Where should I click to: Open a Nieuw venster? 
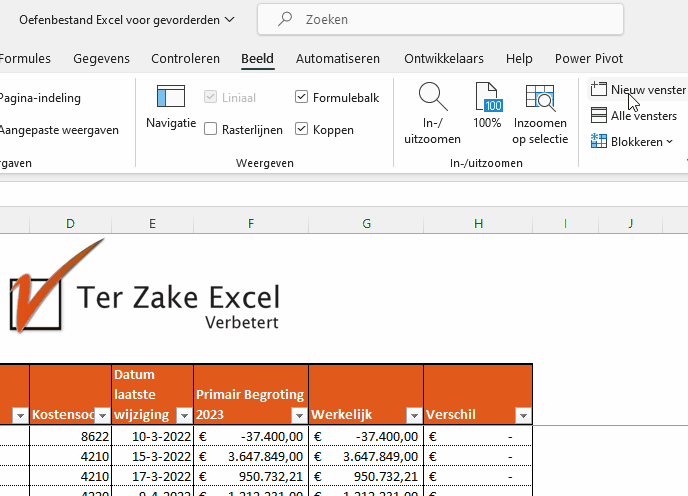(638, 90)
